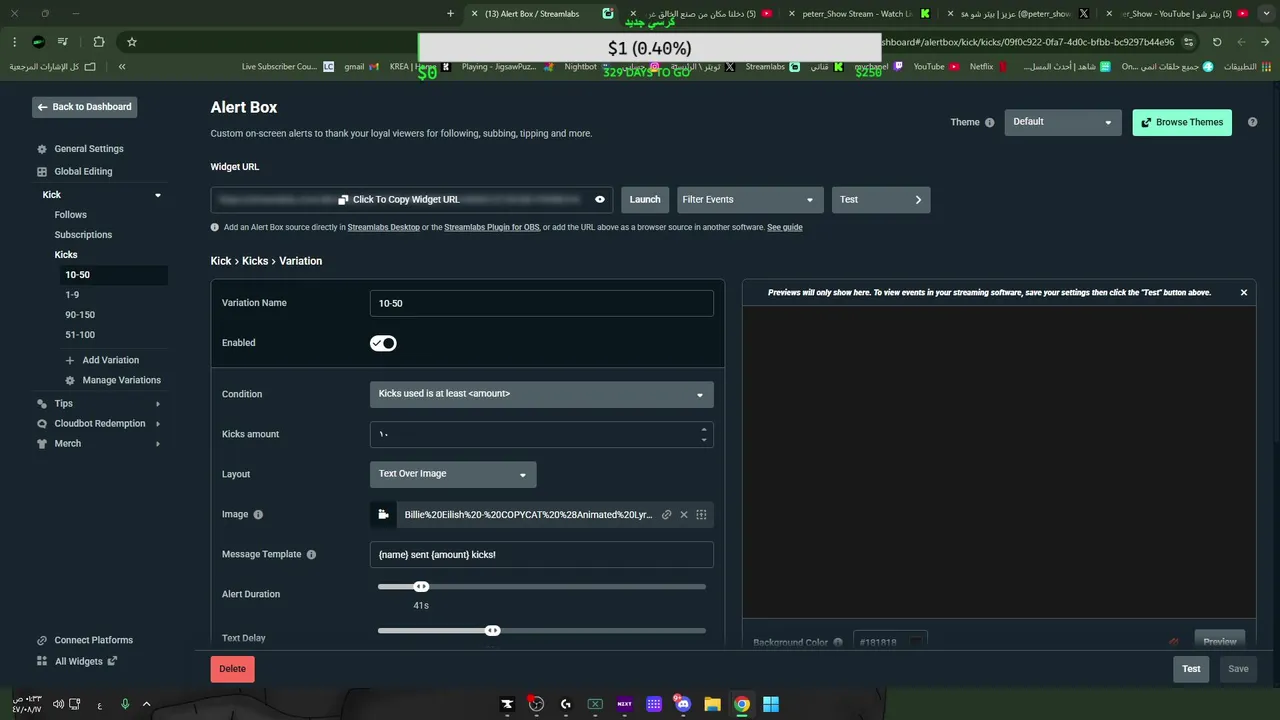Viewport: 1280px width, 720px height.
Task: Click the green microphone tray icon
Action: click(x=125, y=704)
